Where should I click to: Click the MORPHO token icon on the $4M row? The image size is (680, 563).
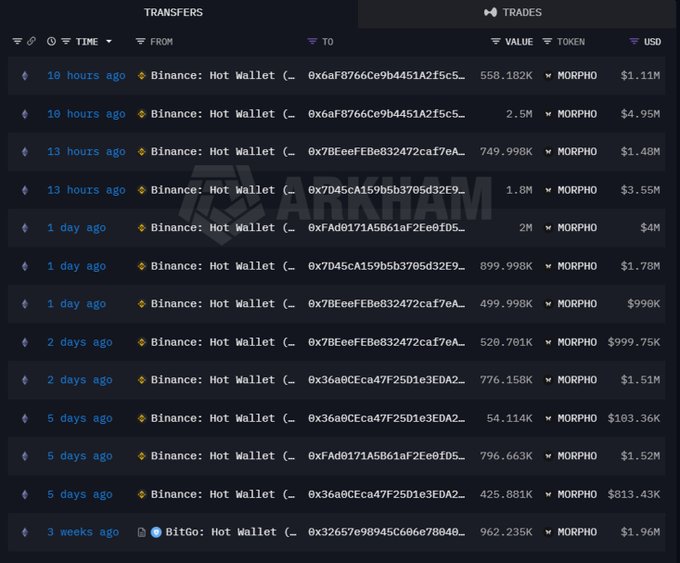click(x=548, y=228)
